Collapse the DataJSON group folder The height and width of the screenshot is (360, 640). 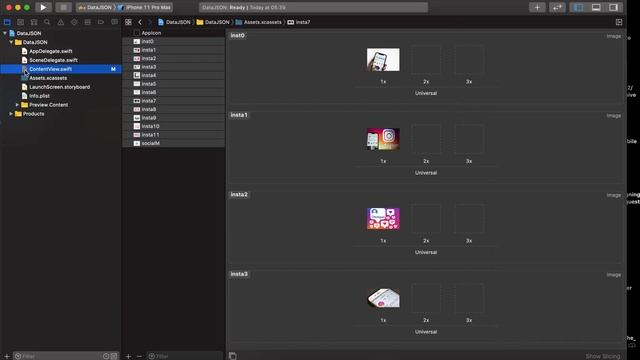(11, 42)
